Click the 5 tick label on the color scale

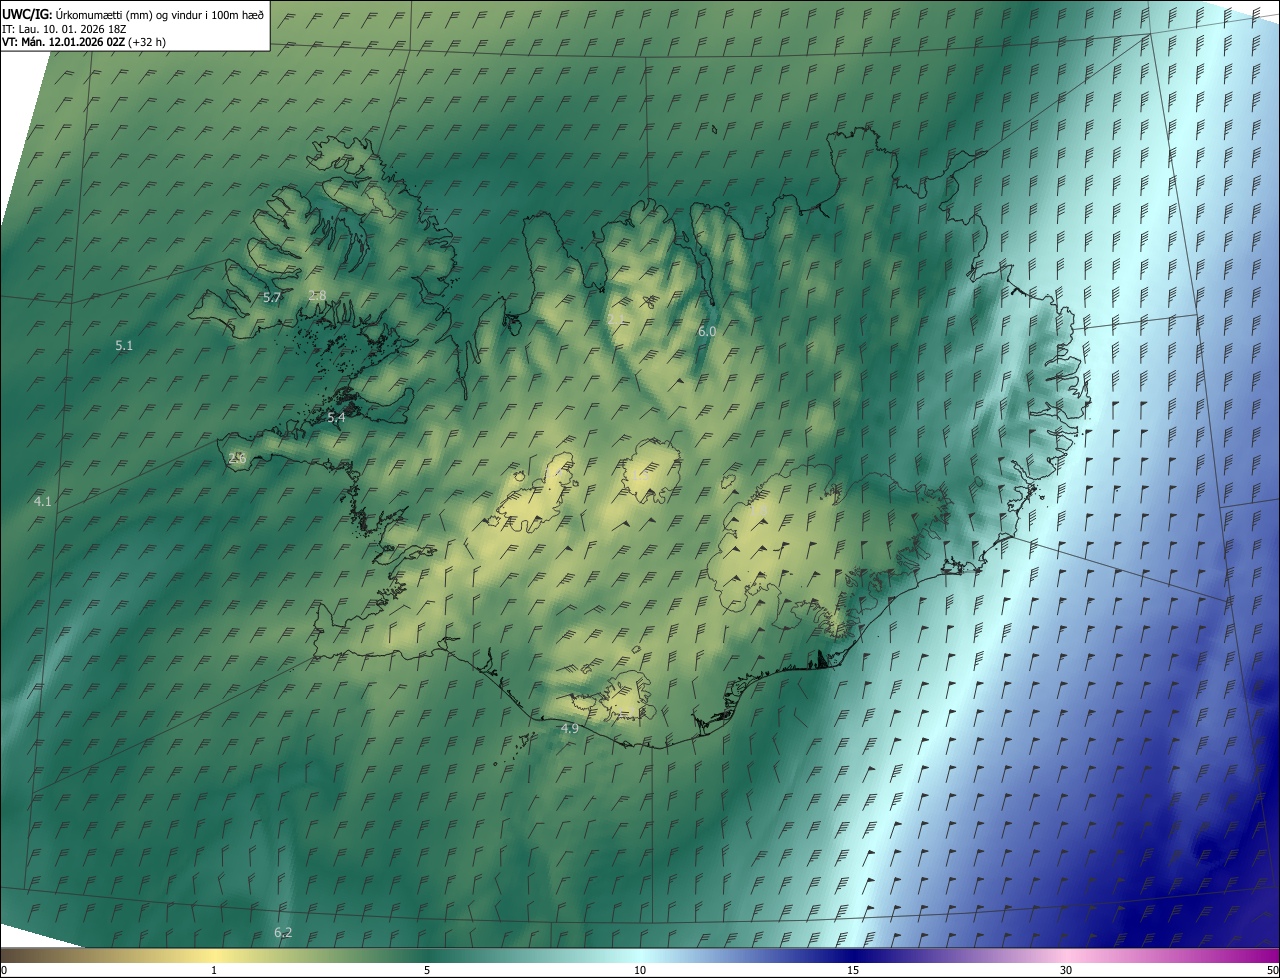coord(427,970)
